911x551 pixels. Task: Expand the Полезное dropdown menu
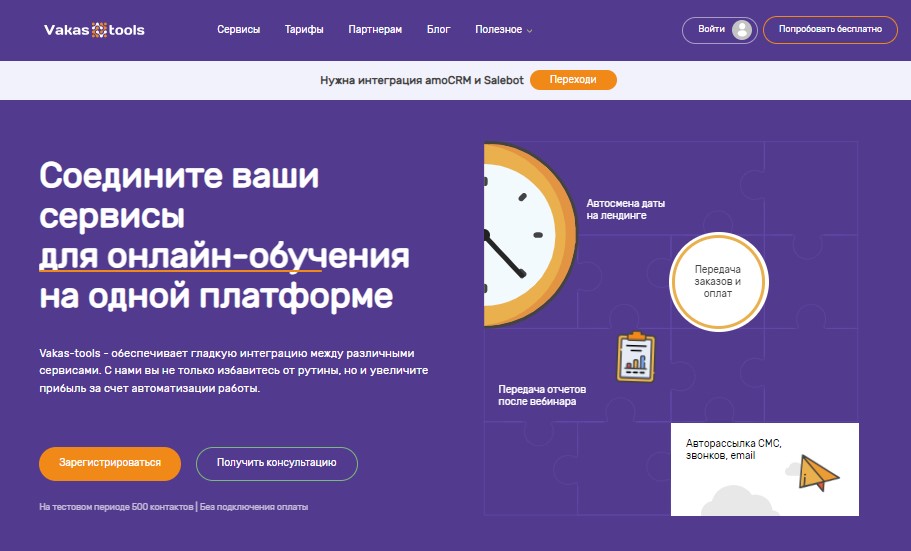(503, 30)
